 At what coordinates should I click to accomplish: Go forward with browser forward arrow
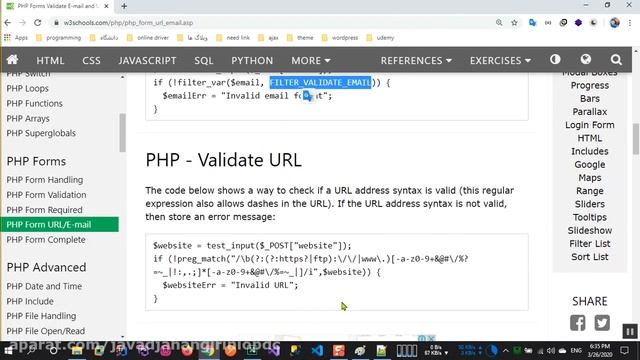coord(22,22)
